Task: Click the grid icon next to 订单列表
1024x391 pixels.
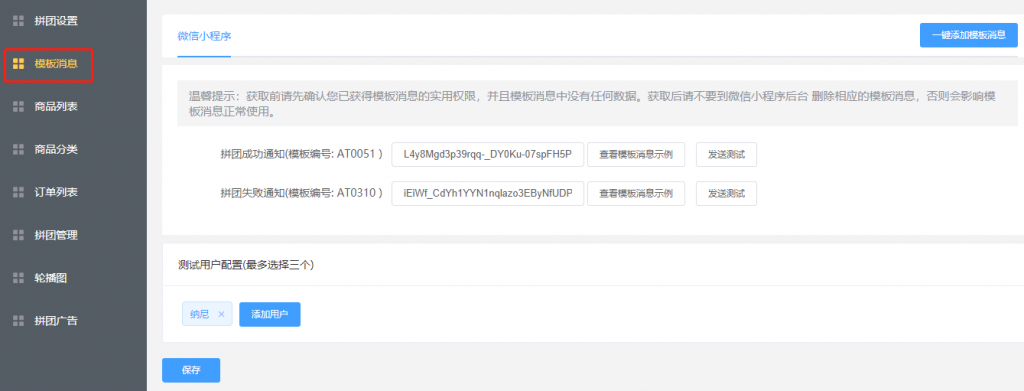Action: tap(18, 193)
